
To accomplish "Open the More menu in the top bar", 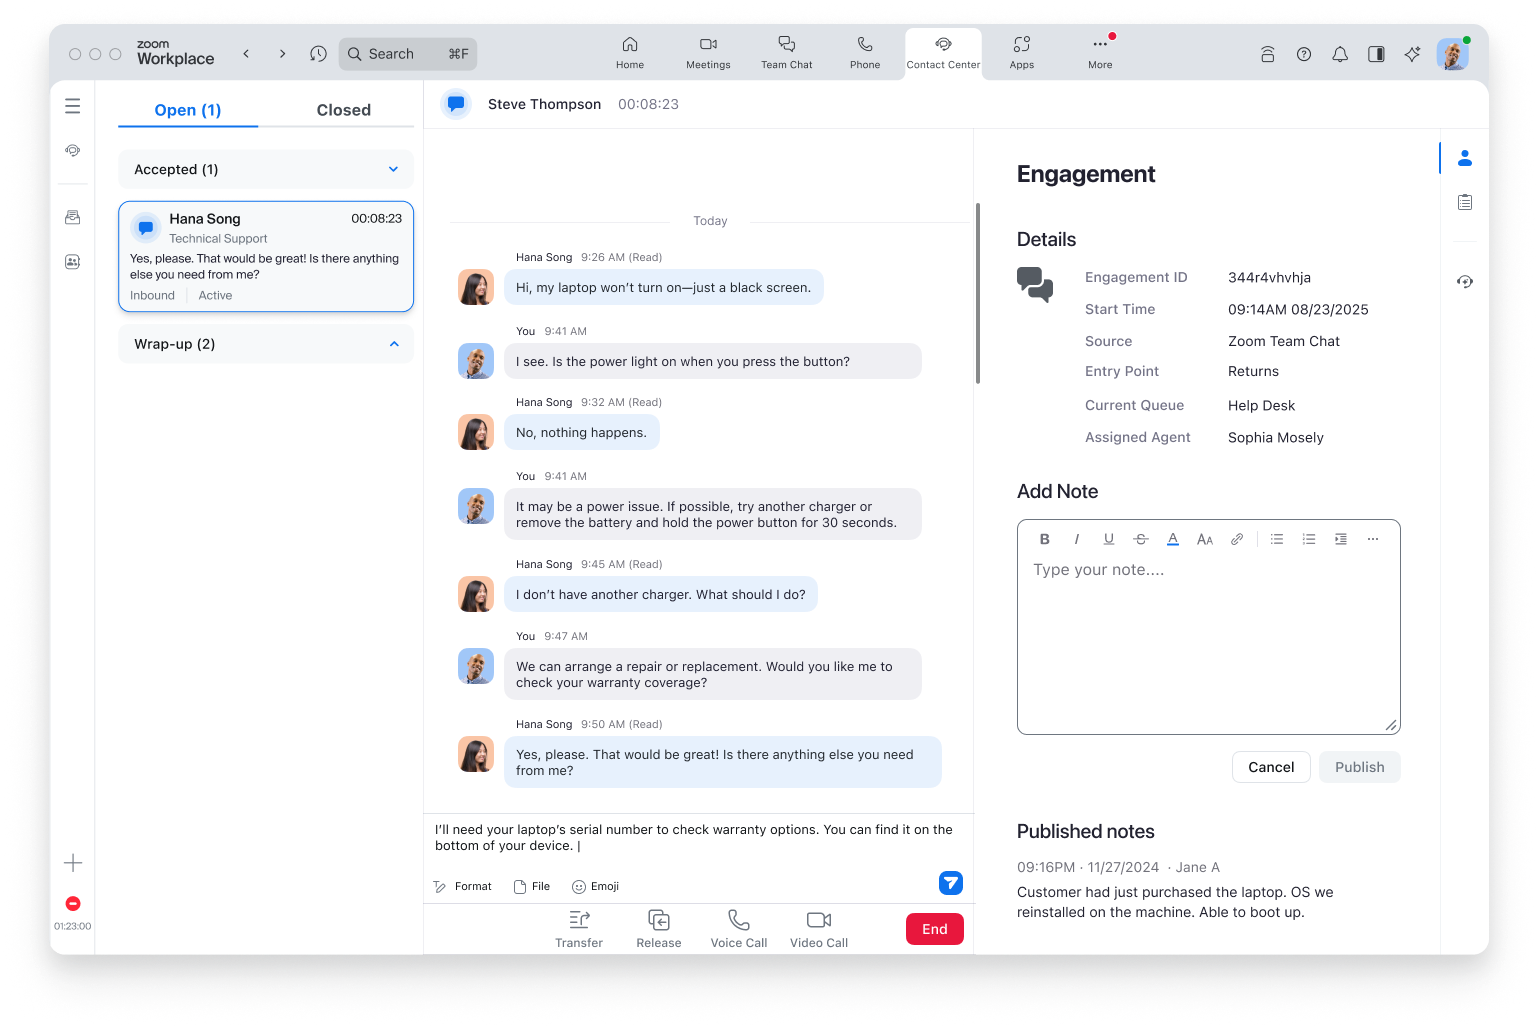I will (1099, 54).
